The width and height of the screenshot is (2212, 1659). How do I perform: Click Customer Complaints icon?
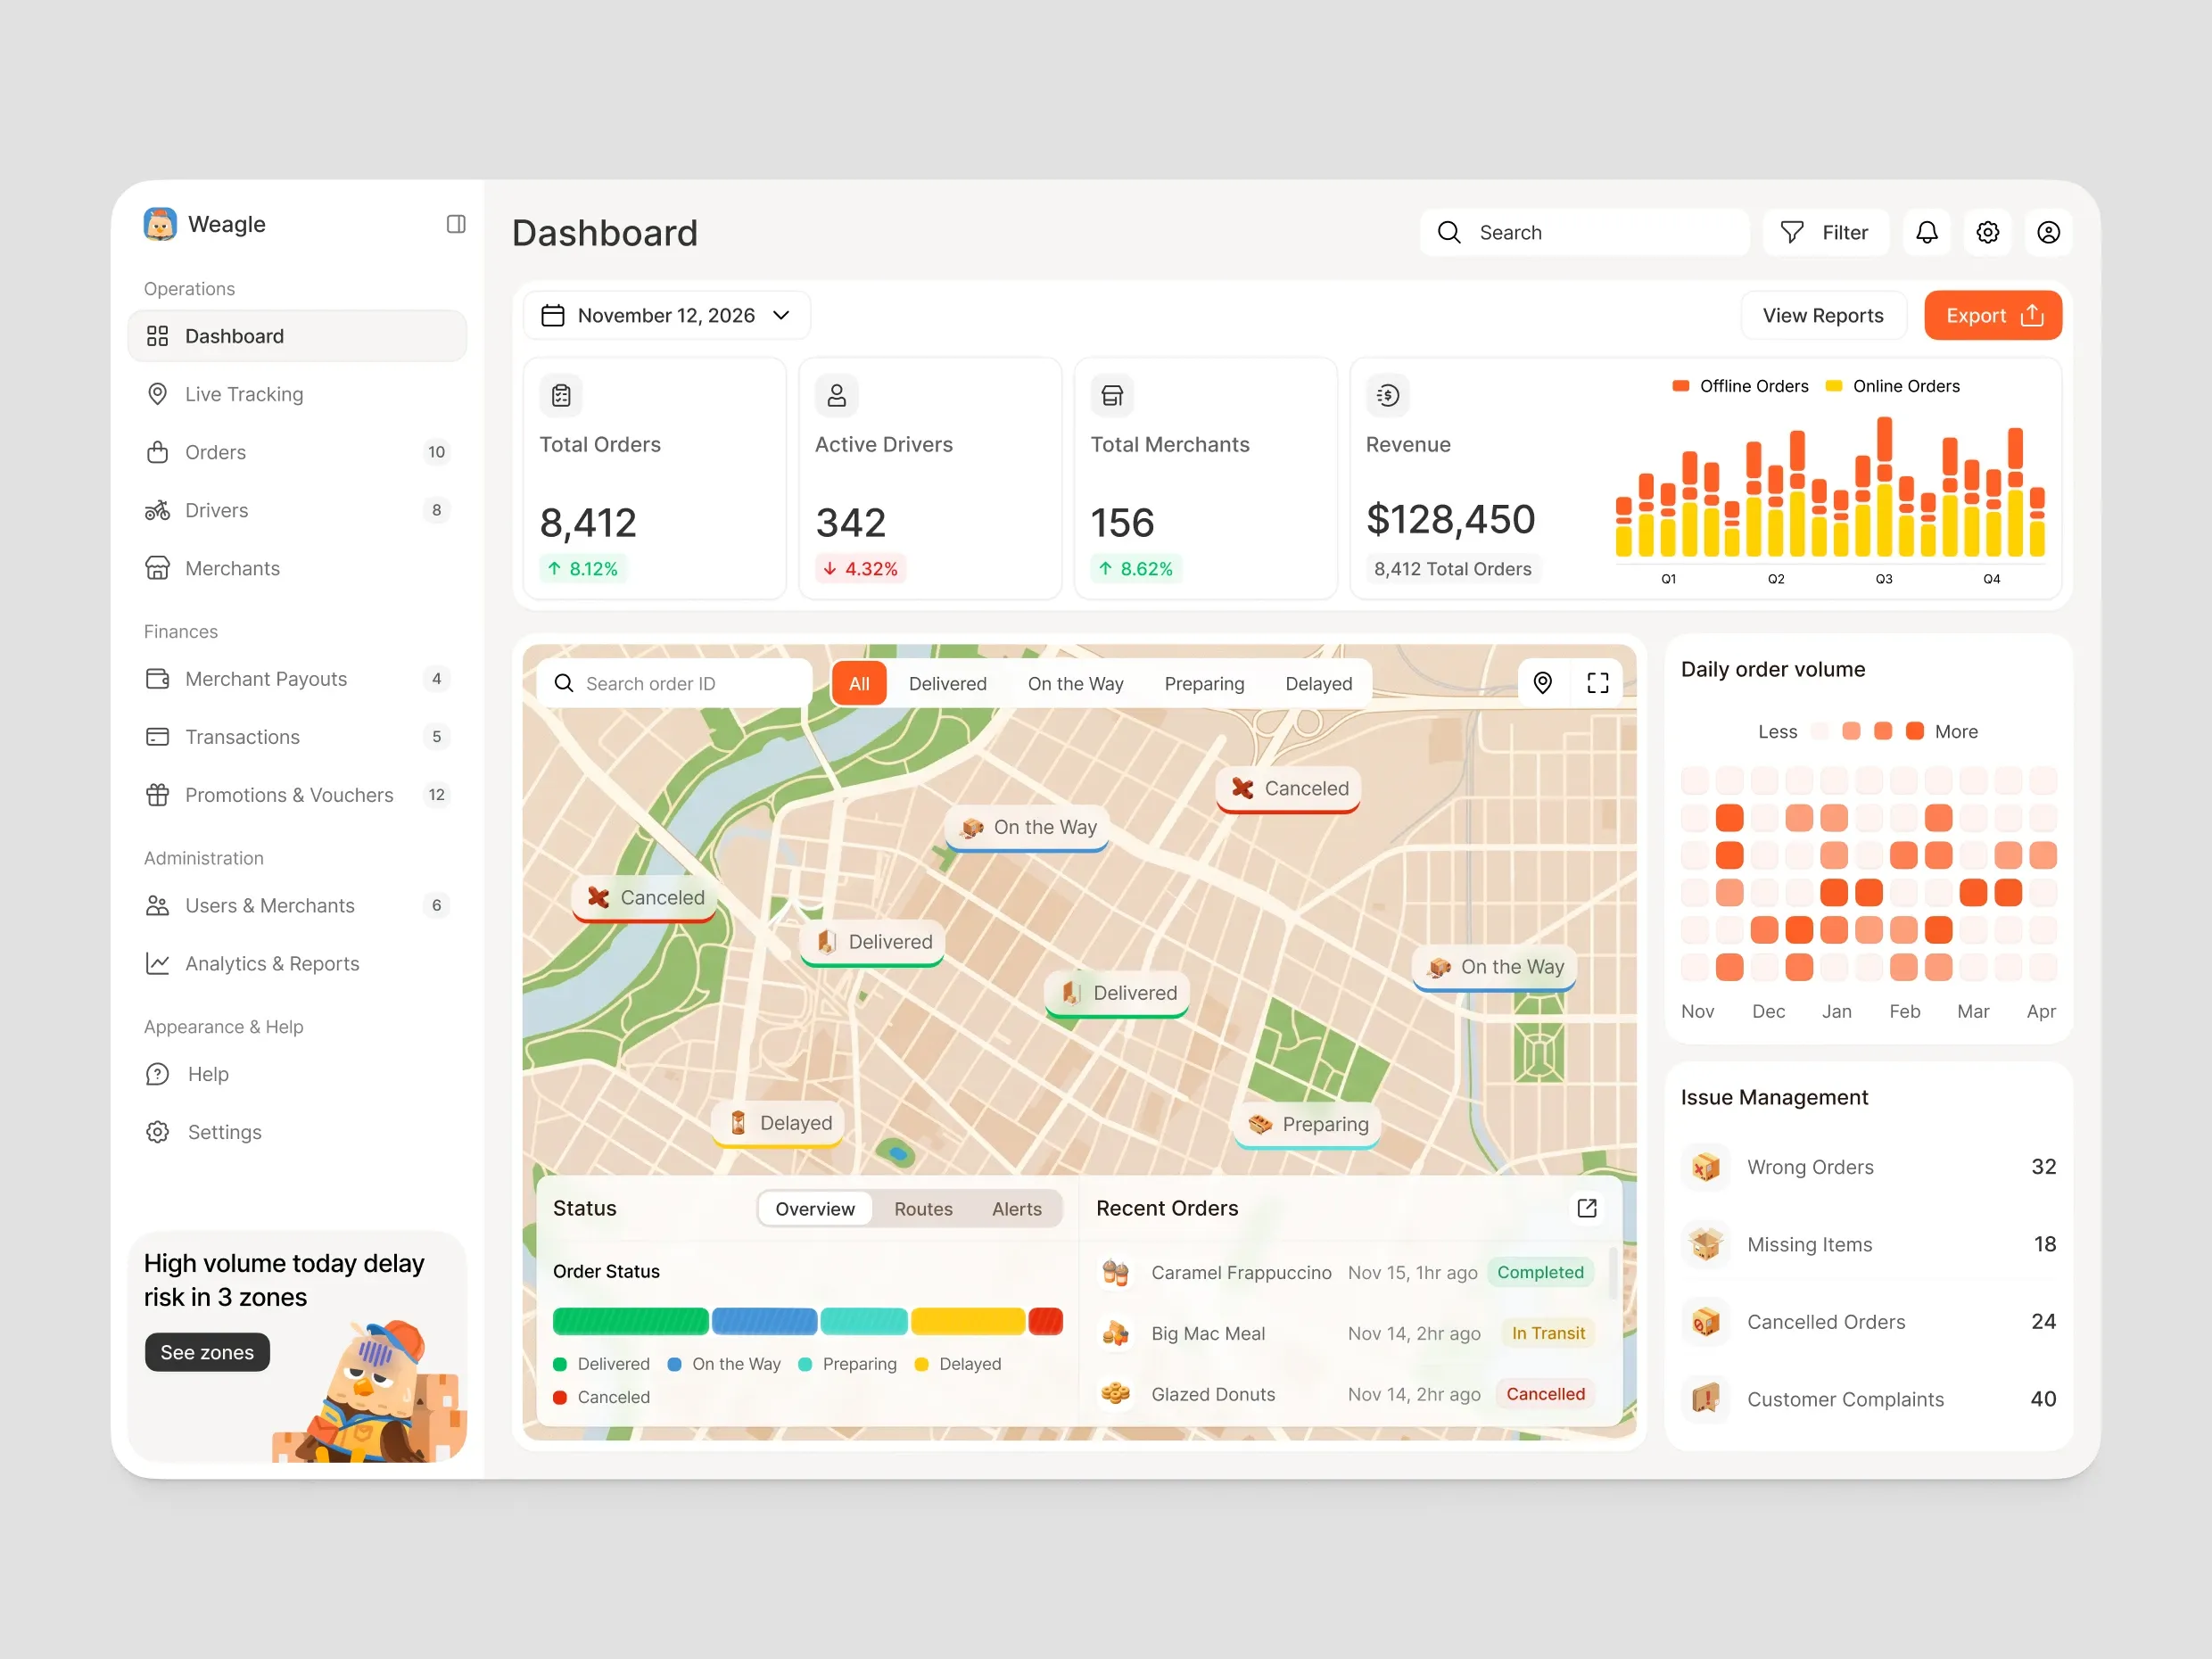tap(1706, 1399)
